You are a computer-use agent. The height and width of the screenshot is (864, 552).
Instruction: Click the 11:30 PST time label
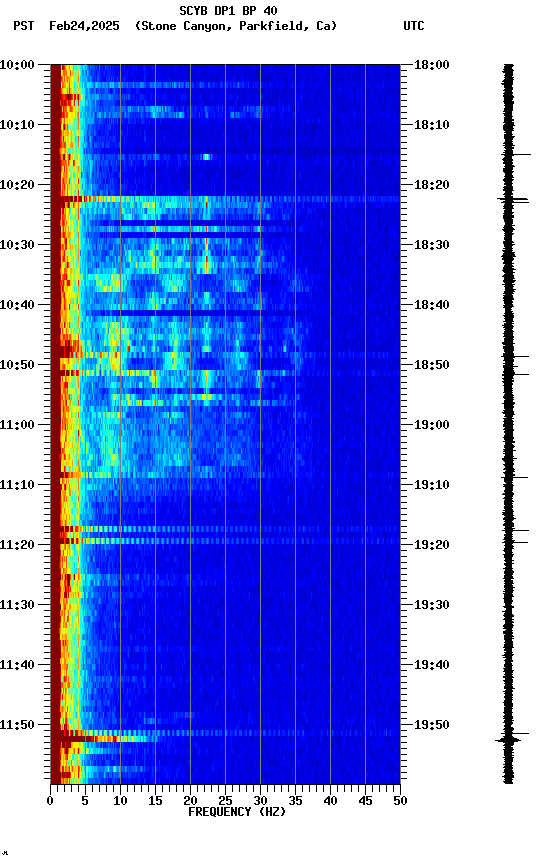17,605
